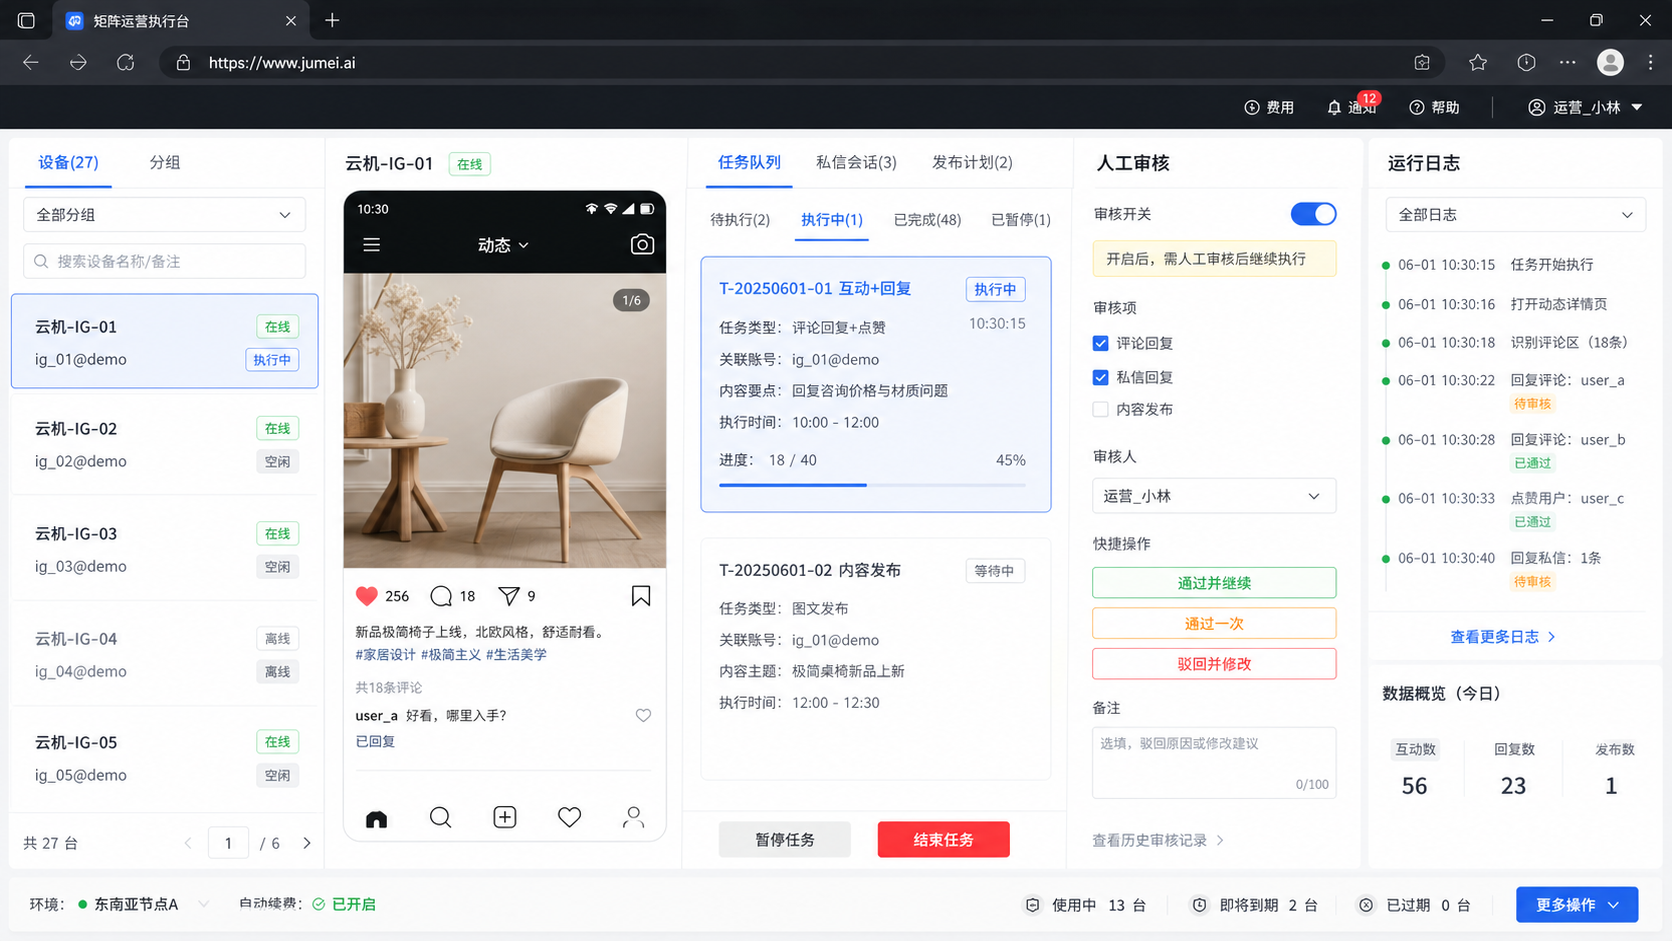Open notifications bell with 12 badge
The width and height of the screenshot is (1672, 941).
point(1352,107)
